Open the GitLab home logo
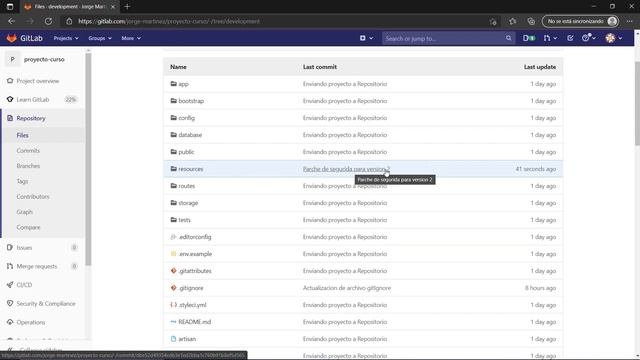This screenshot has height=360, width=640. pyautogui.click(x=24, y=38)
